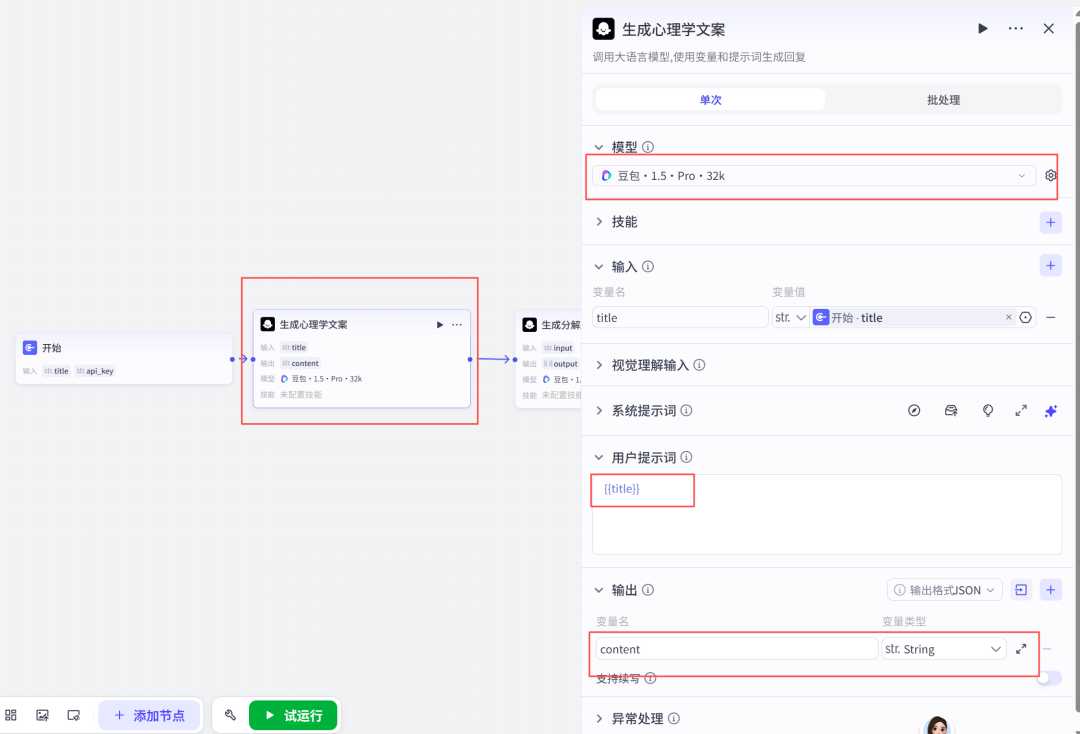
Task: Collapse the 输入 section
Action: [599, 266]
